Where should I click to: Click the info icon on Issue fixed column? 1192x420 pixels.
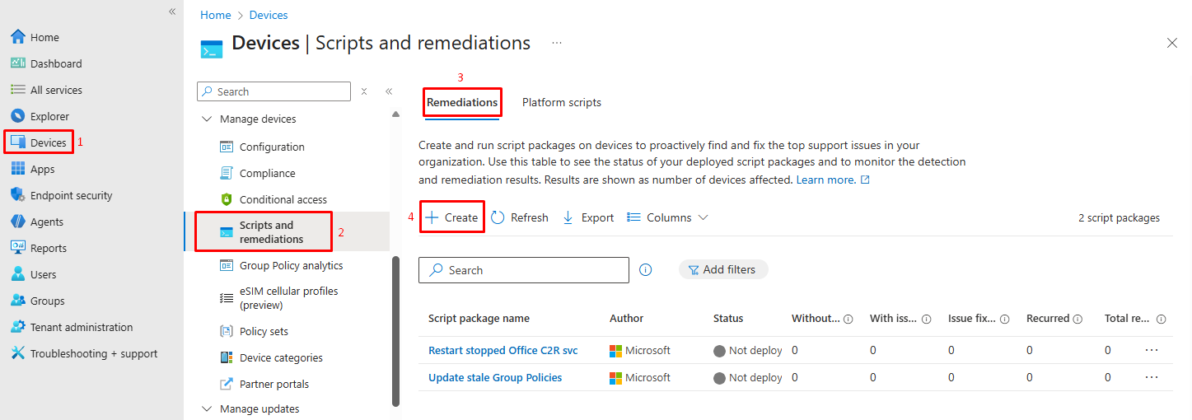(x=1004, y=319)
